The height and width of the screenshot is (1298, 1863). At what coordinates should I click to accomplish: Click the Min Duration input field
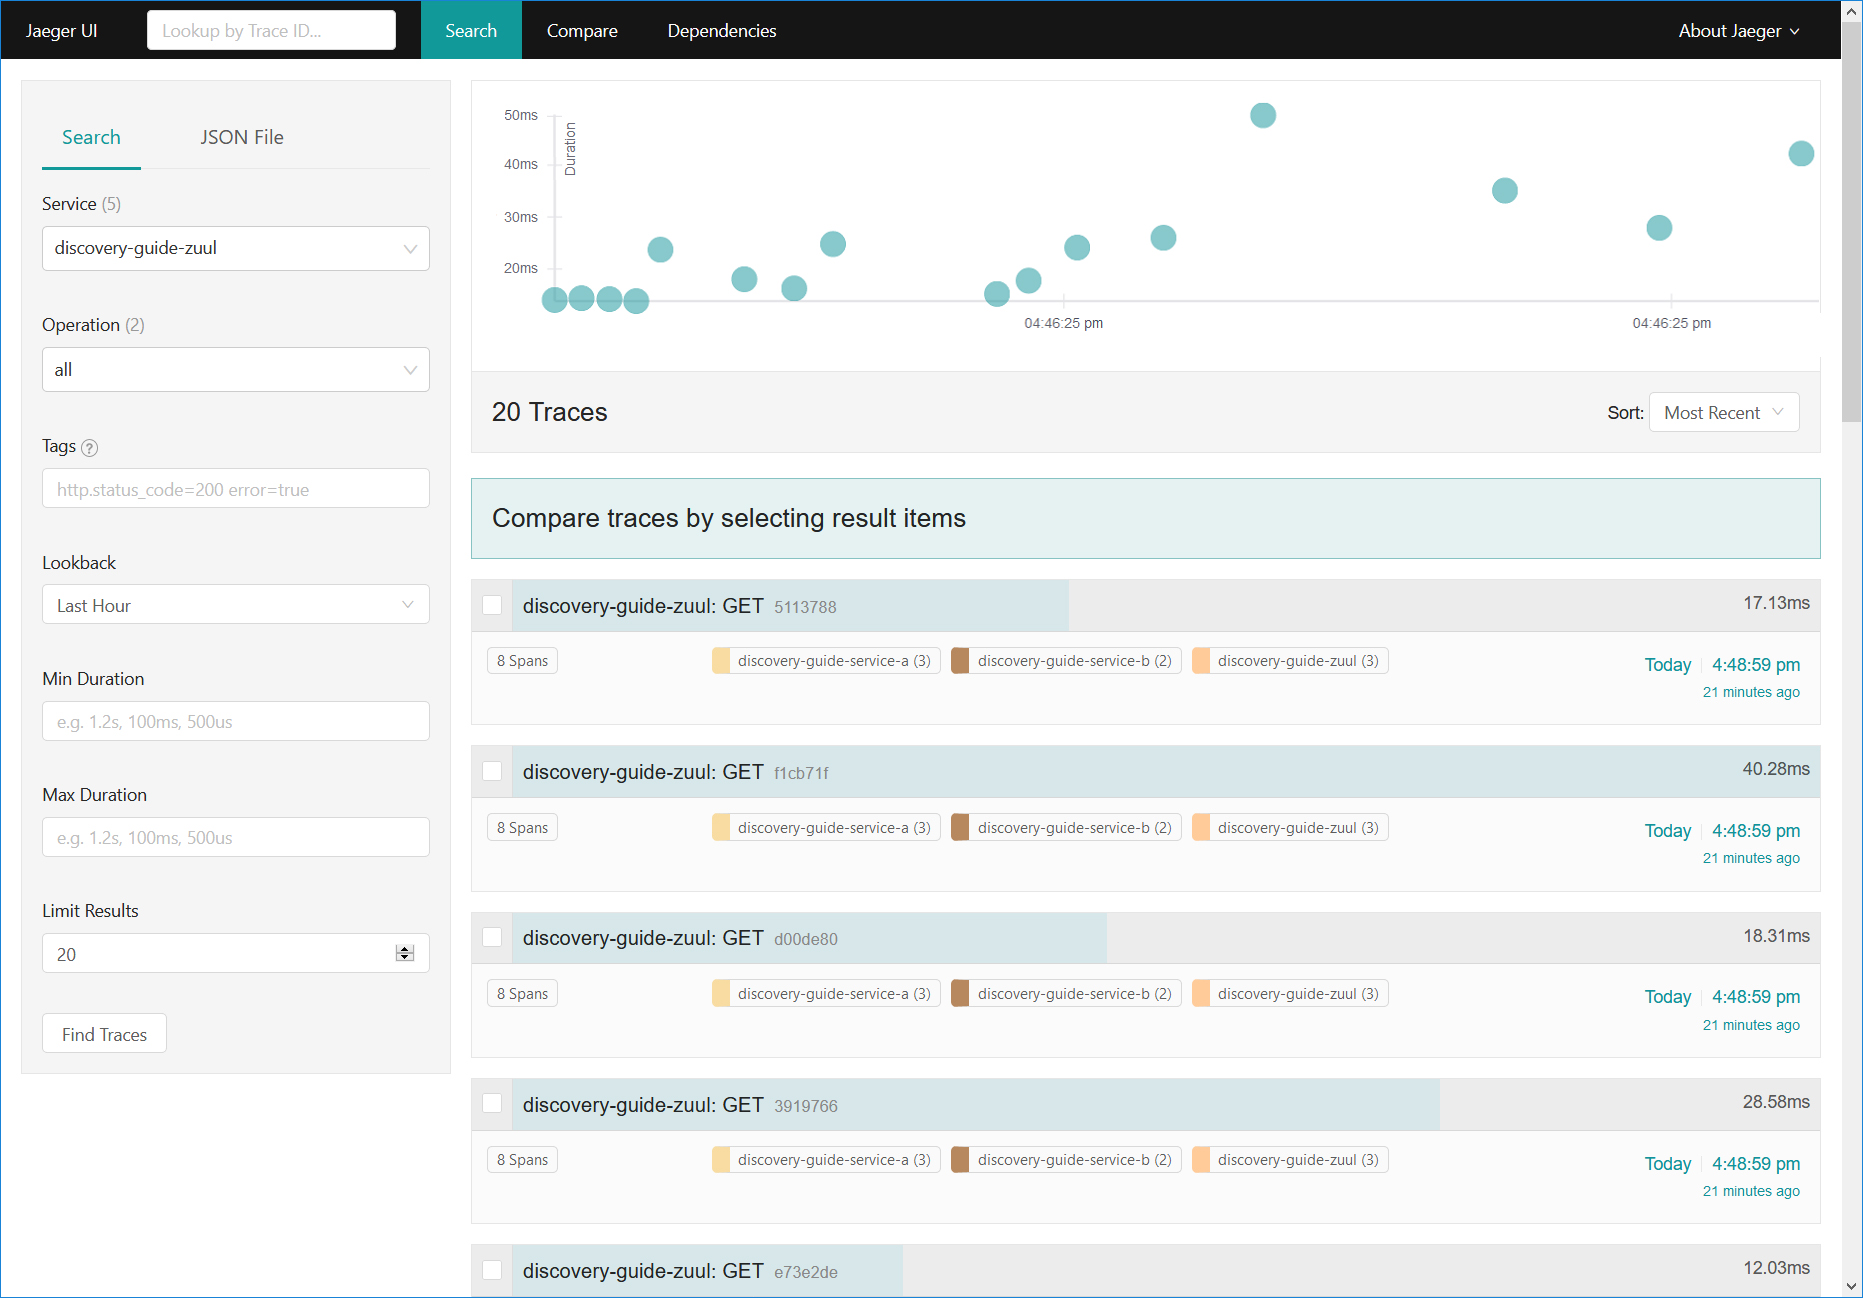pyautogui.click(x=236, y=721)
